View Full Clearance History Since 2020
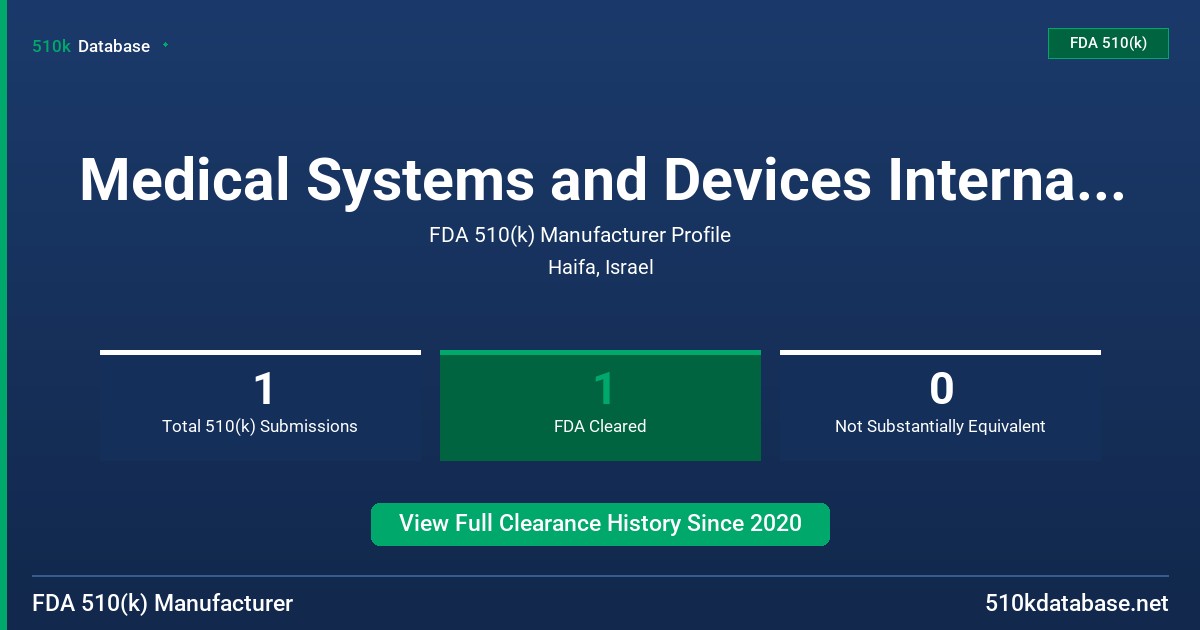This screenshot has width=1200, height=630. (600, 524)
